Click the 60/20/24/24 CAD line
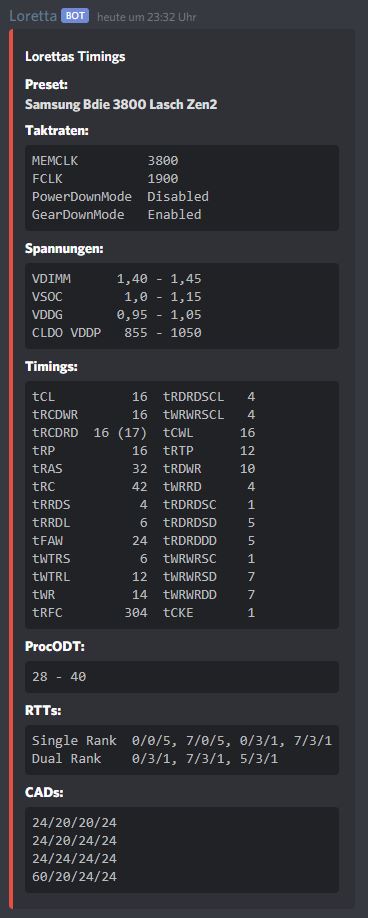Image resolution: width=368 pixels, height=918 pixels. tap(74, 876)
